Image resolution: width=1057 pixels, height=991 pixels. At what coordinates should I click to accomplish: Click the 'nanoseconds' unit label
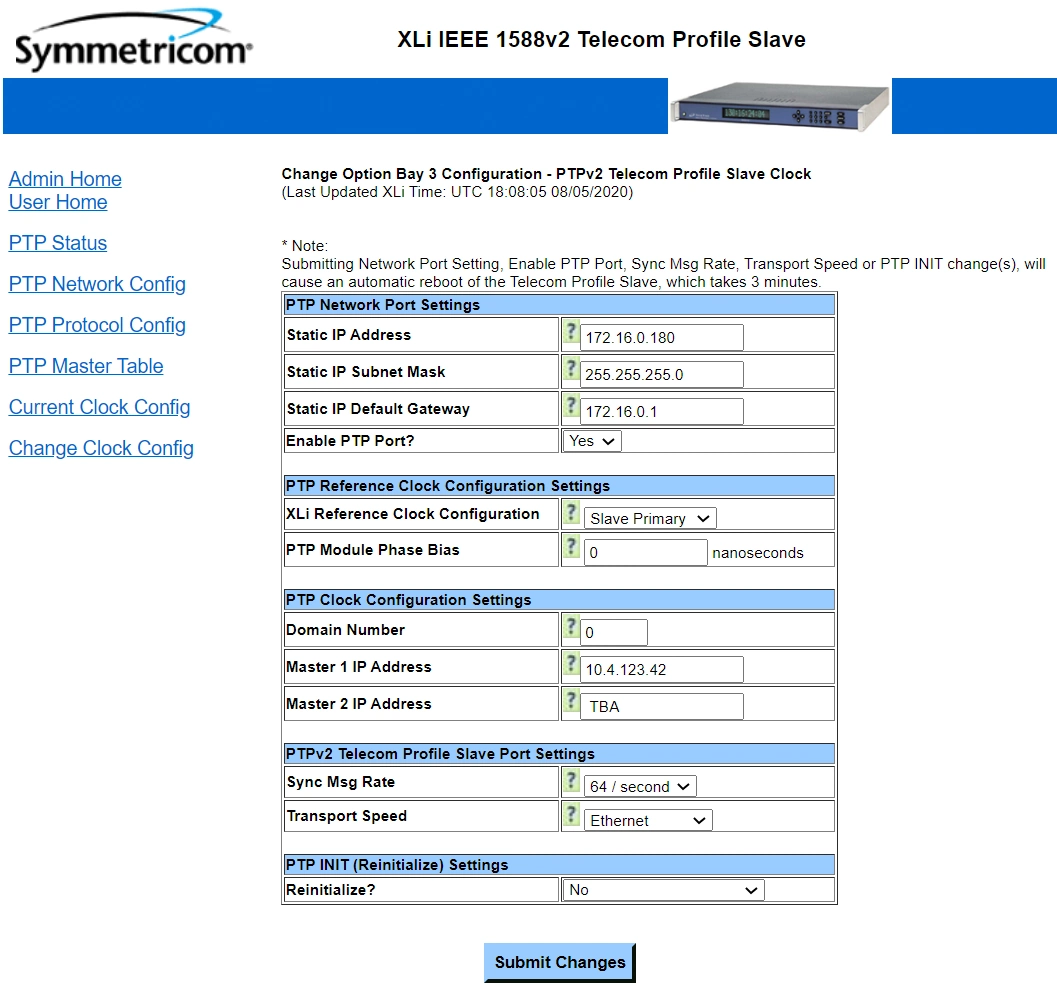(758, 553)
